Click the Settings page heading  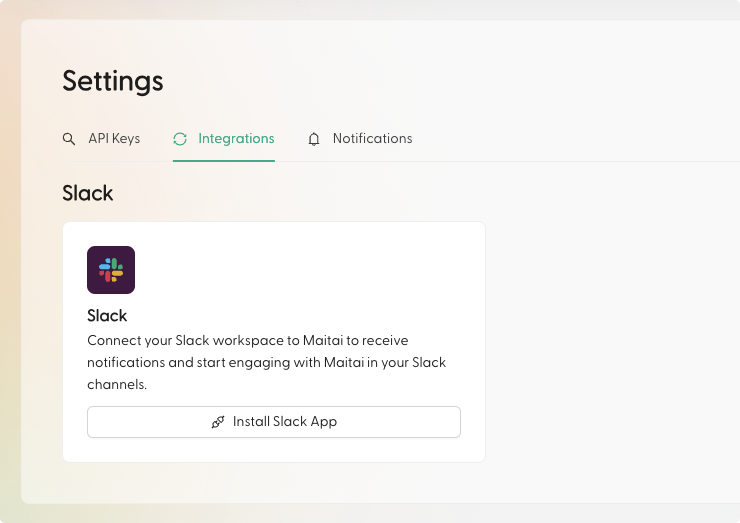coord(113,81)
